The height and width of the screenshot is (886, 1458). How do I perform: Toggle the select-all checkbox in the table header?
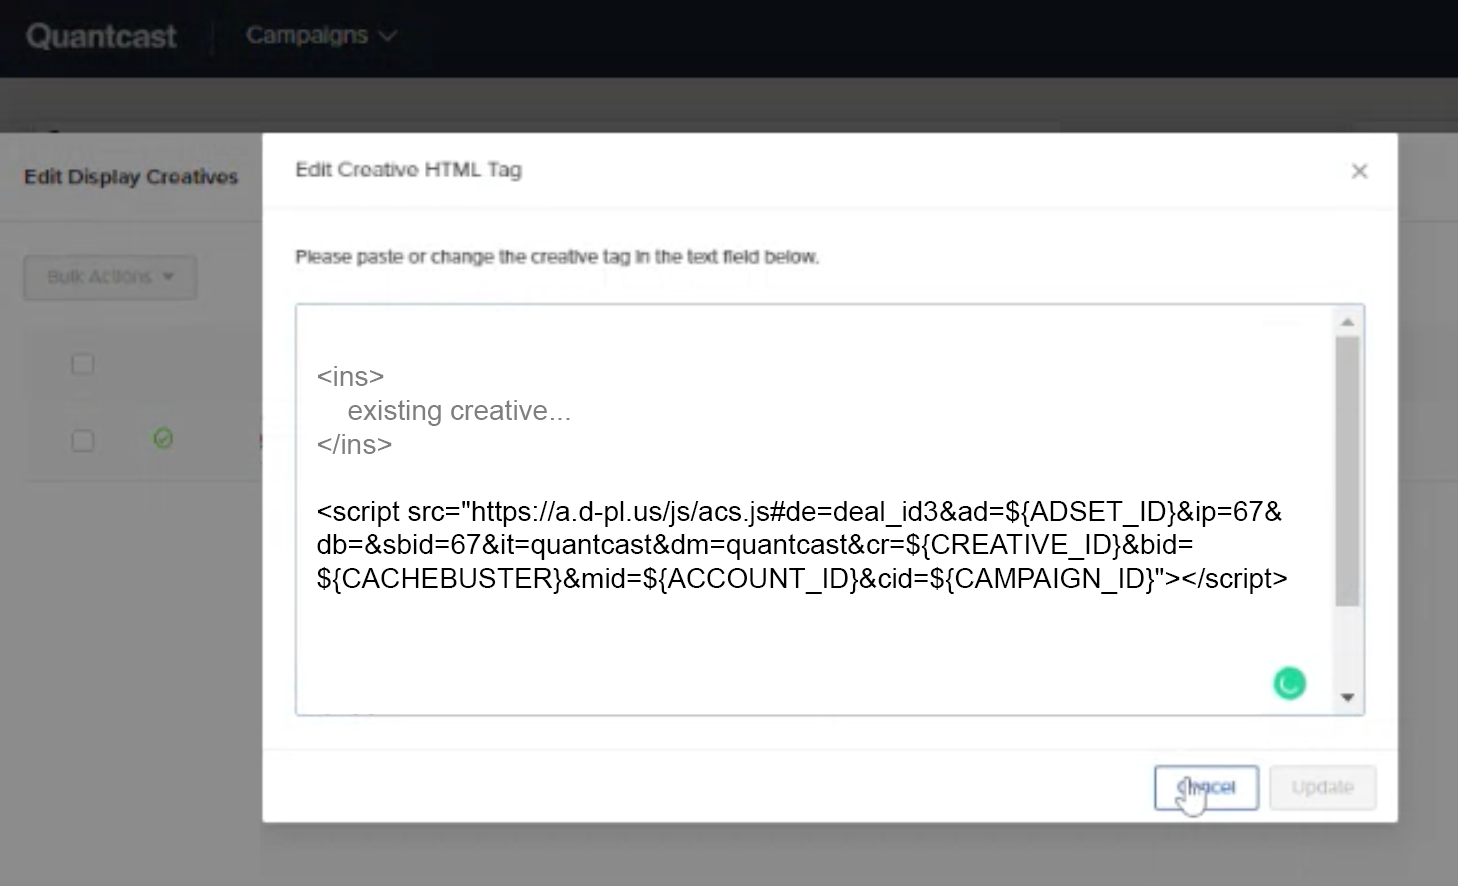(x=82, y=364)
